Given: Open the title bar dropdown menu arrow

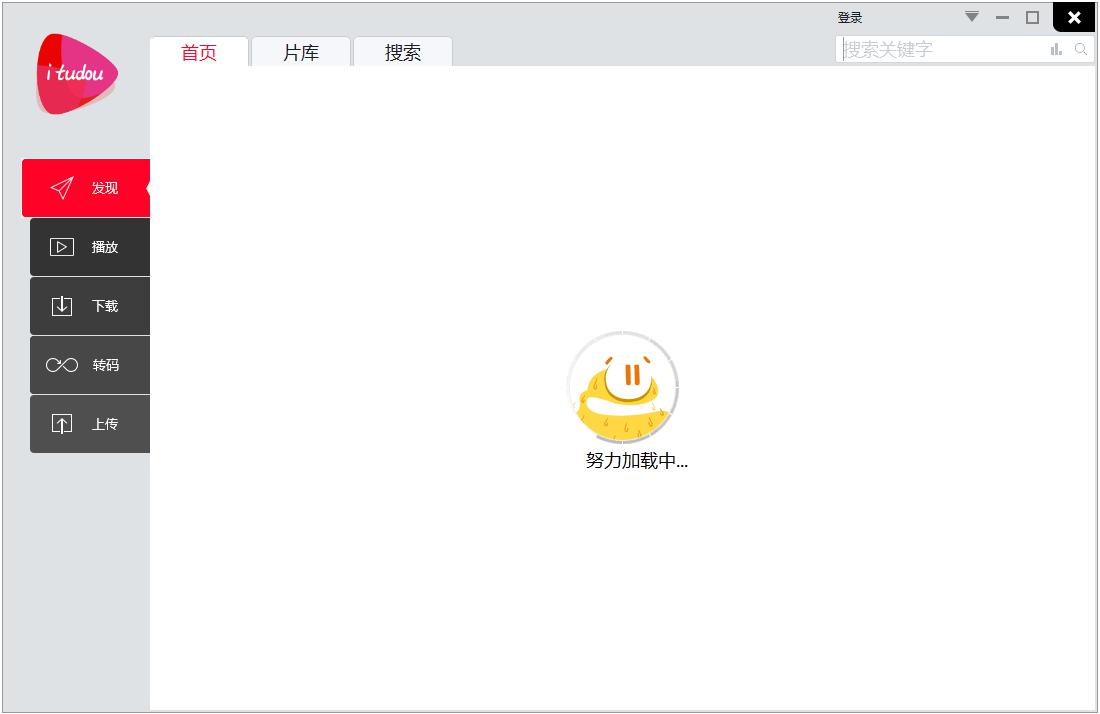Looking at the screenshot, I should click(x=972, y=17).
